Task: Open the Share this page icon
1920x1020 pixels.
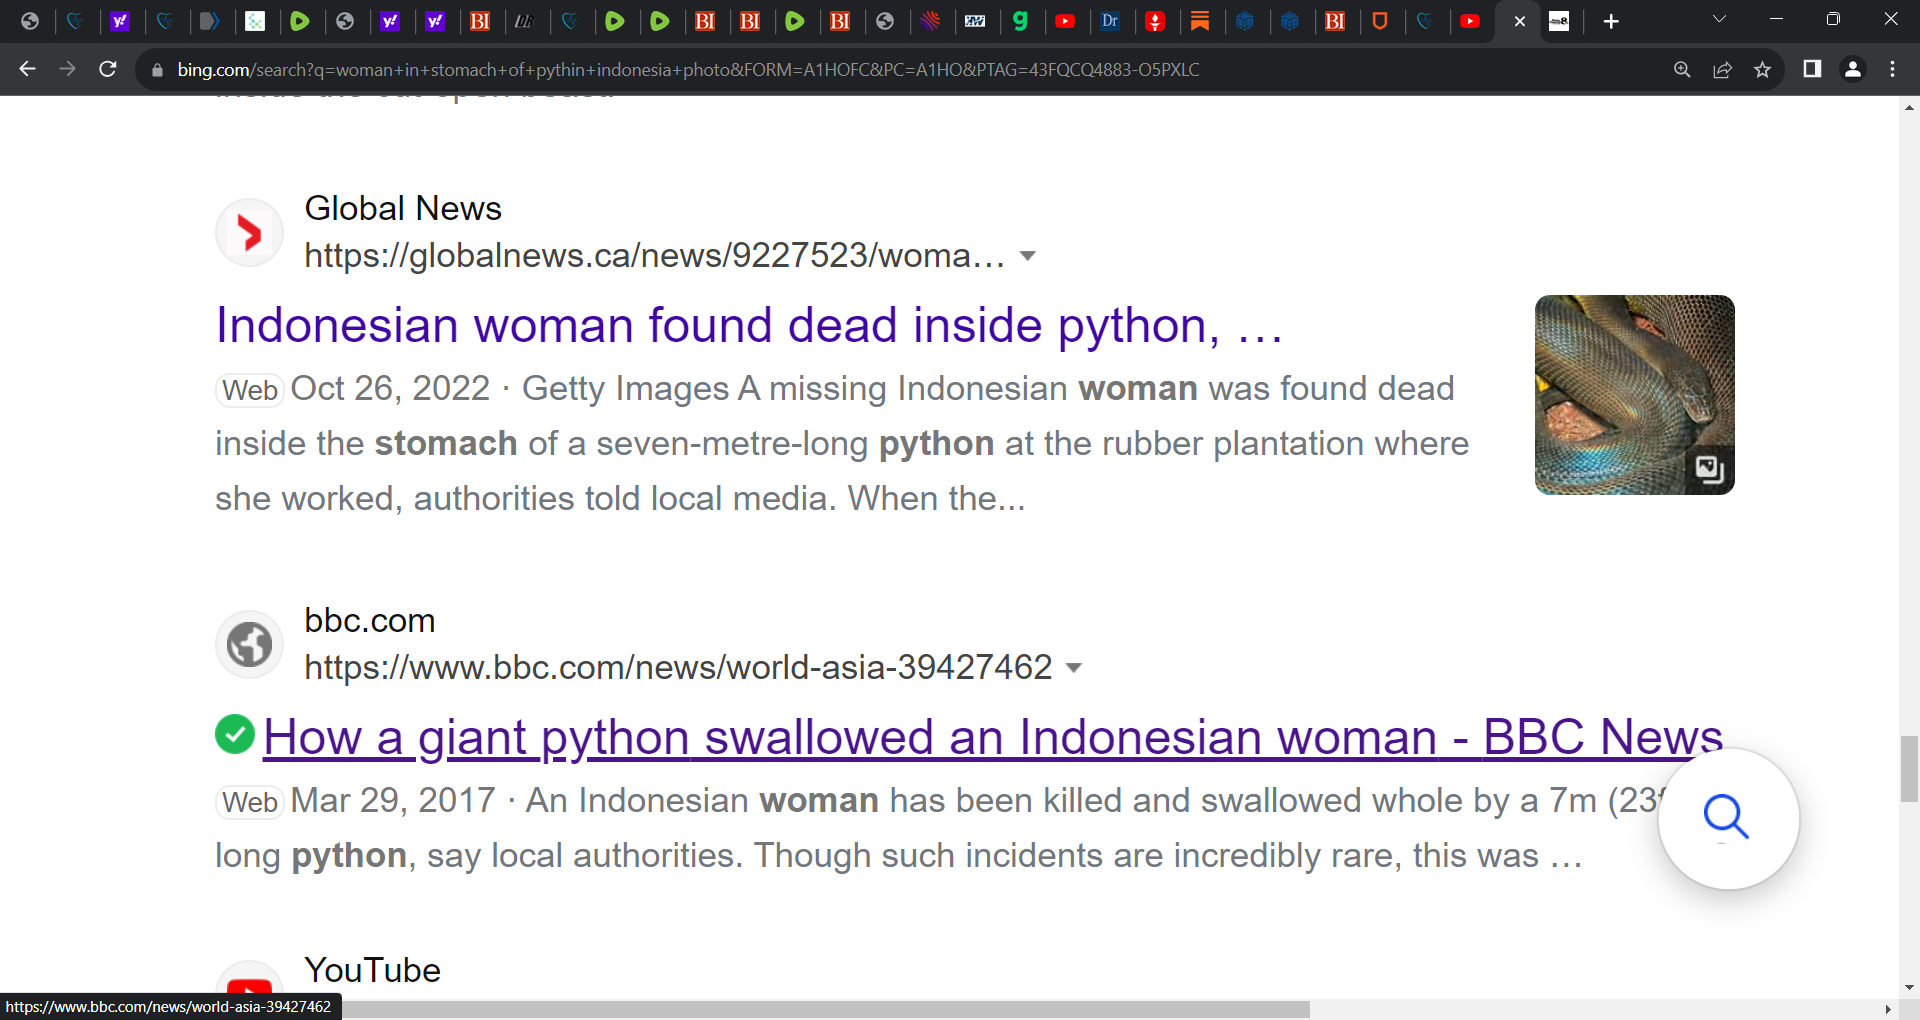Action: point(1722,69)
